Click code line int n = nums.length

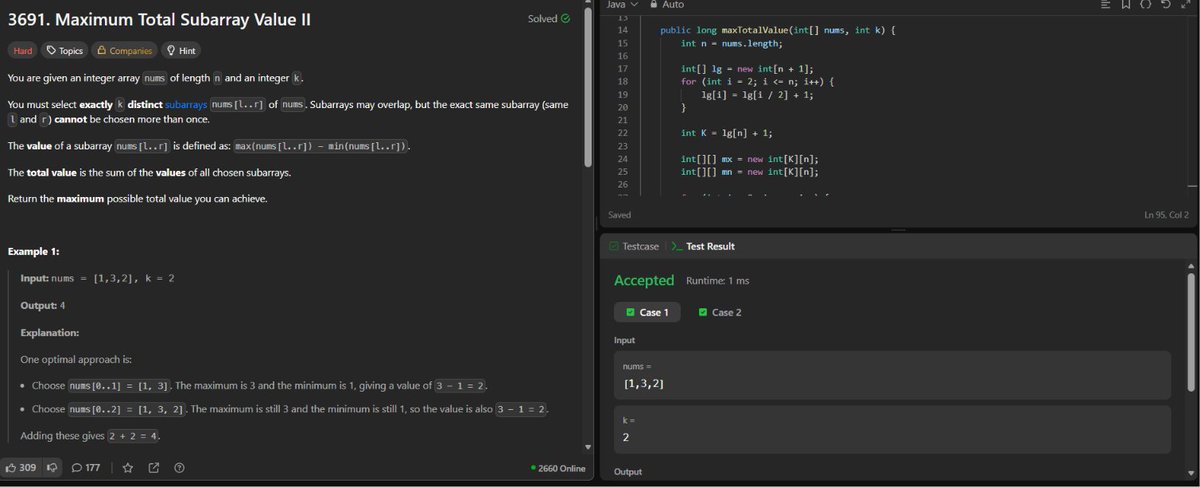(733, 44)
